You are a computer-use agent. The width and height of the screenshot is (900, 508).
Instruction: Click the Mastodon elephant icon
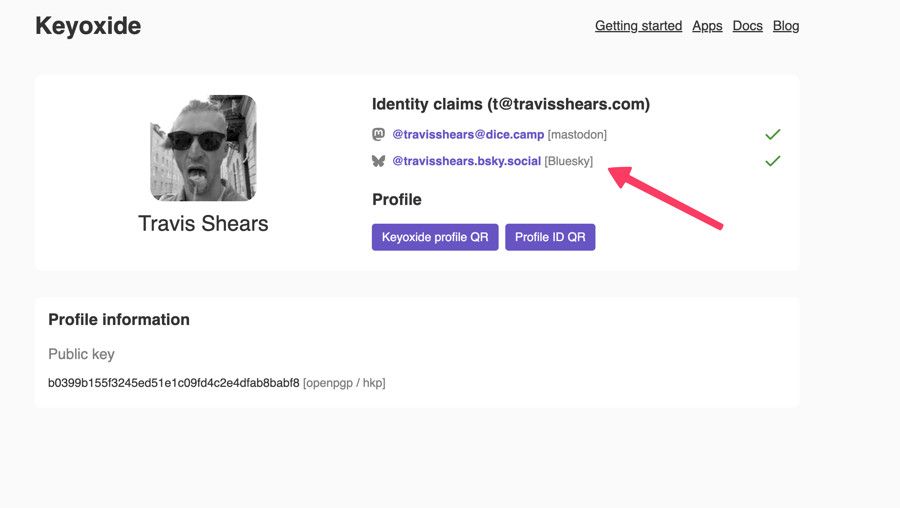(x=378, y=134)
